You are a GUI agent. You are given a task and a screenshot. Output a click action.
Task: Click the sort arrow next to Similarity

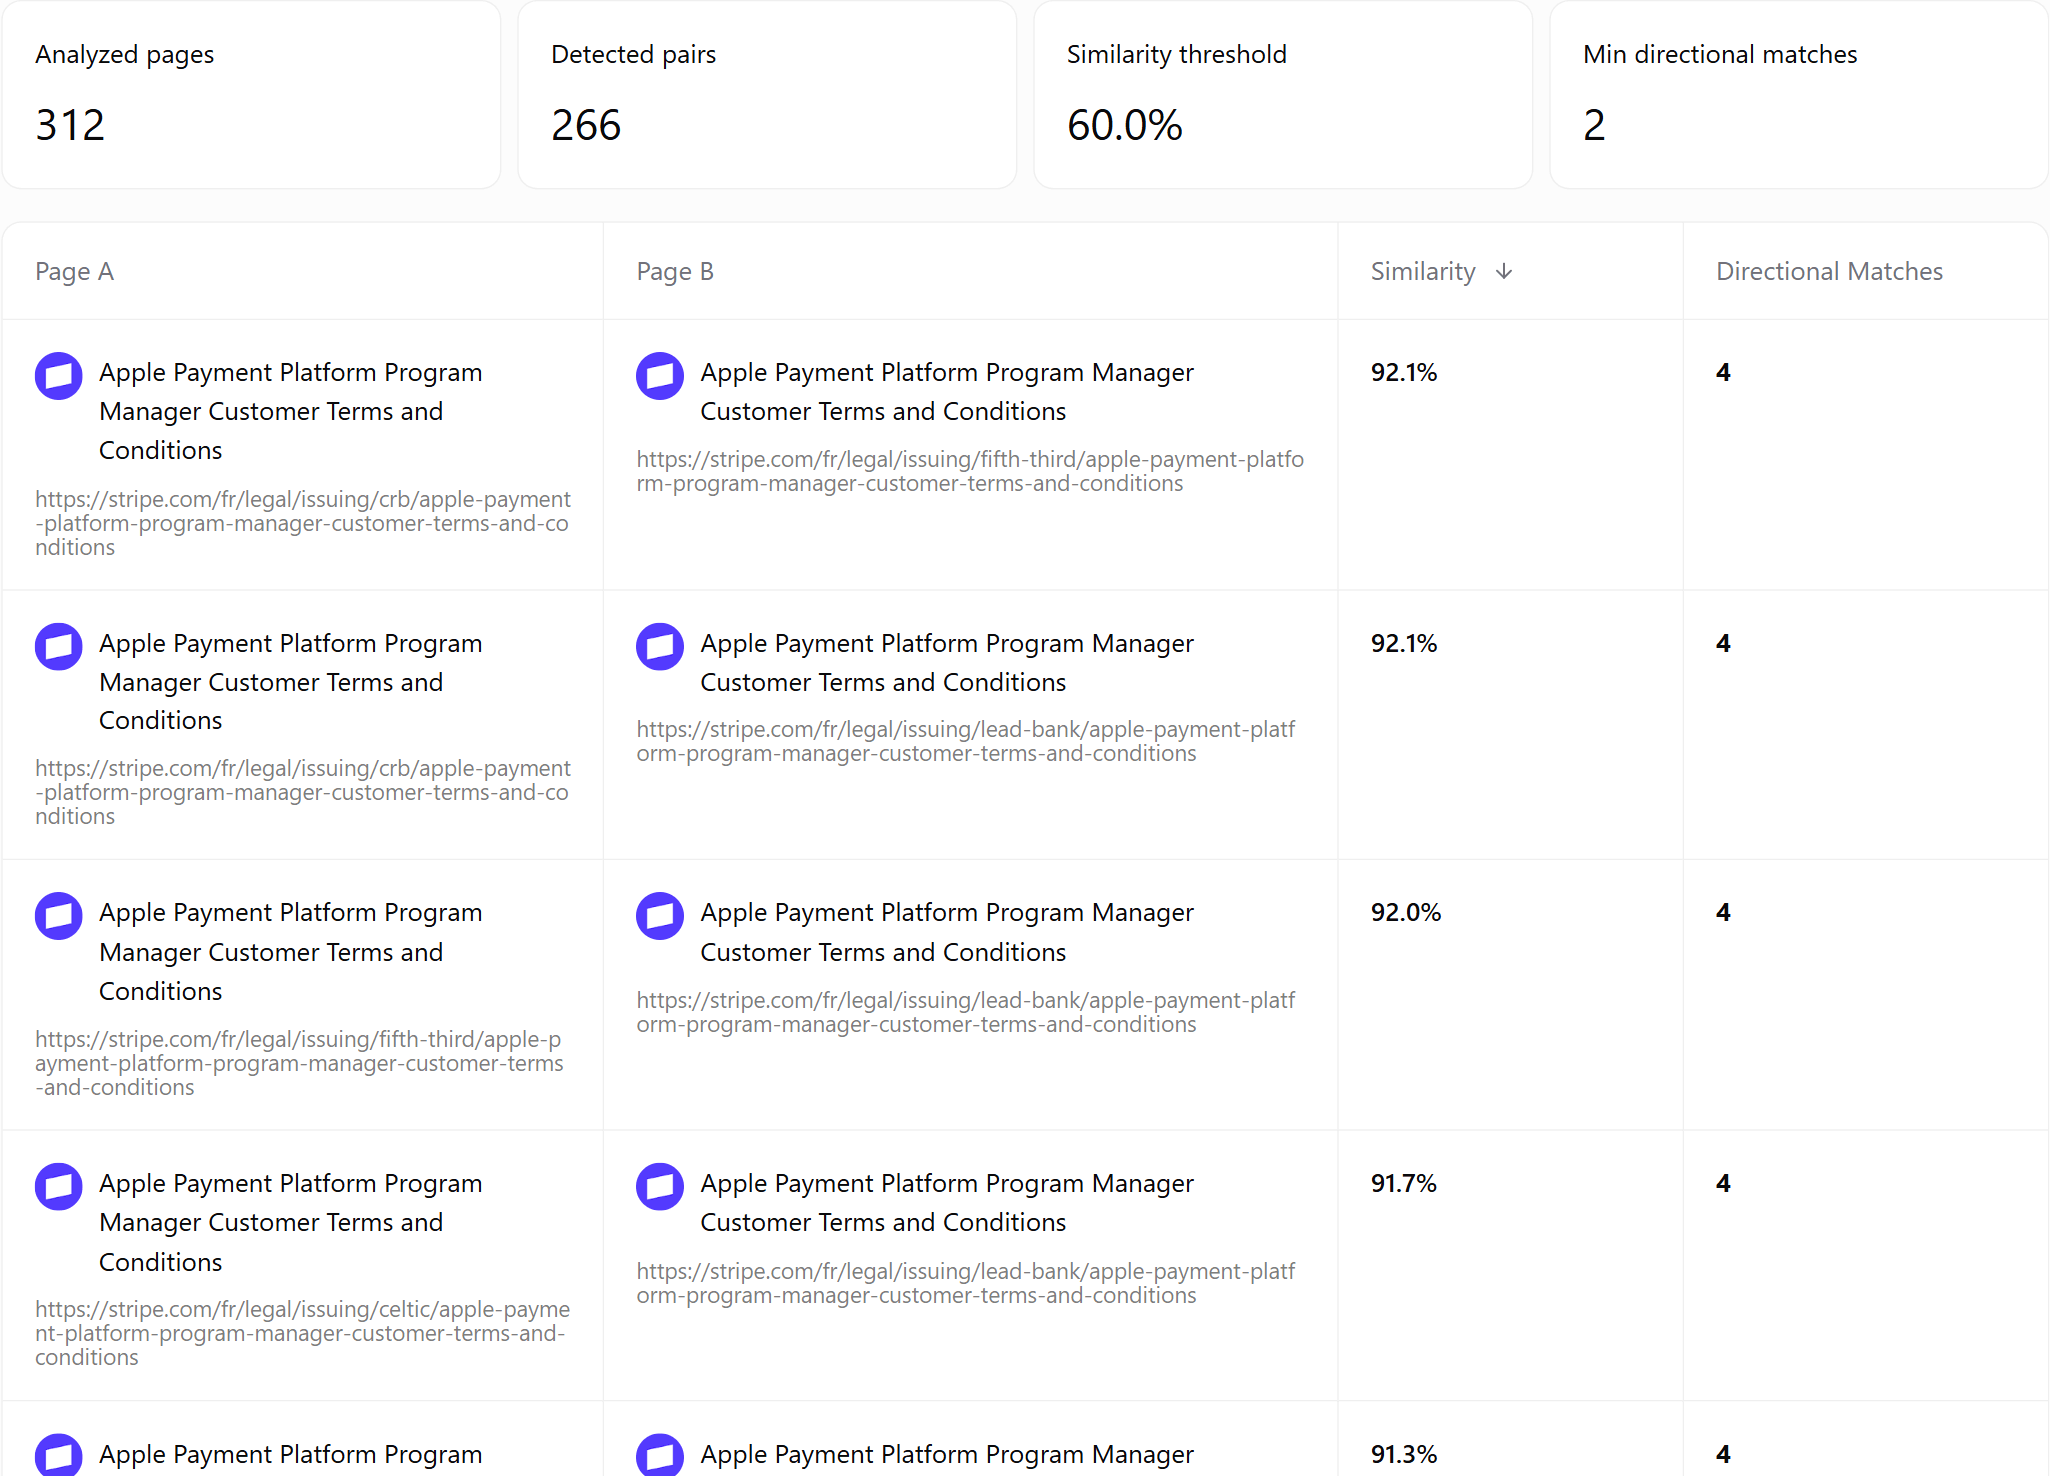(1503, 271)
